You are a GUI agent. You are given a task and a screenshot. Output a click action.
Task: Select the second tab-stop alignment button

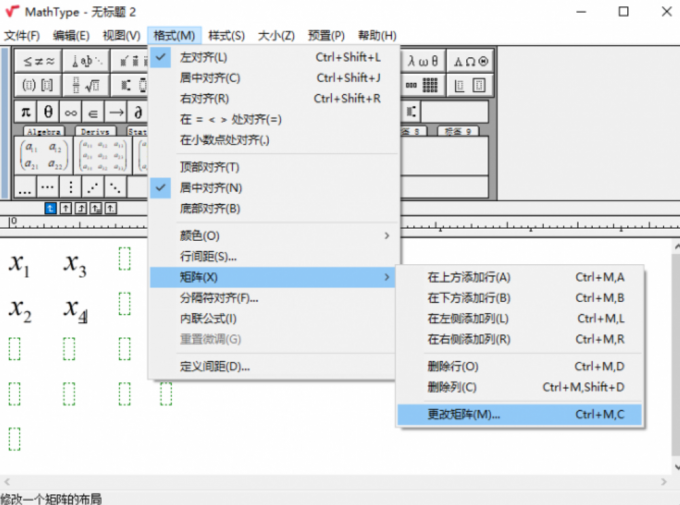pos(65,209)
